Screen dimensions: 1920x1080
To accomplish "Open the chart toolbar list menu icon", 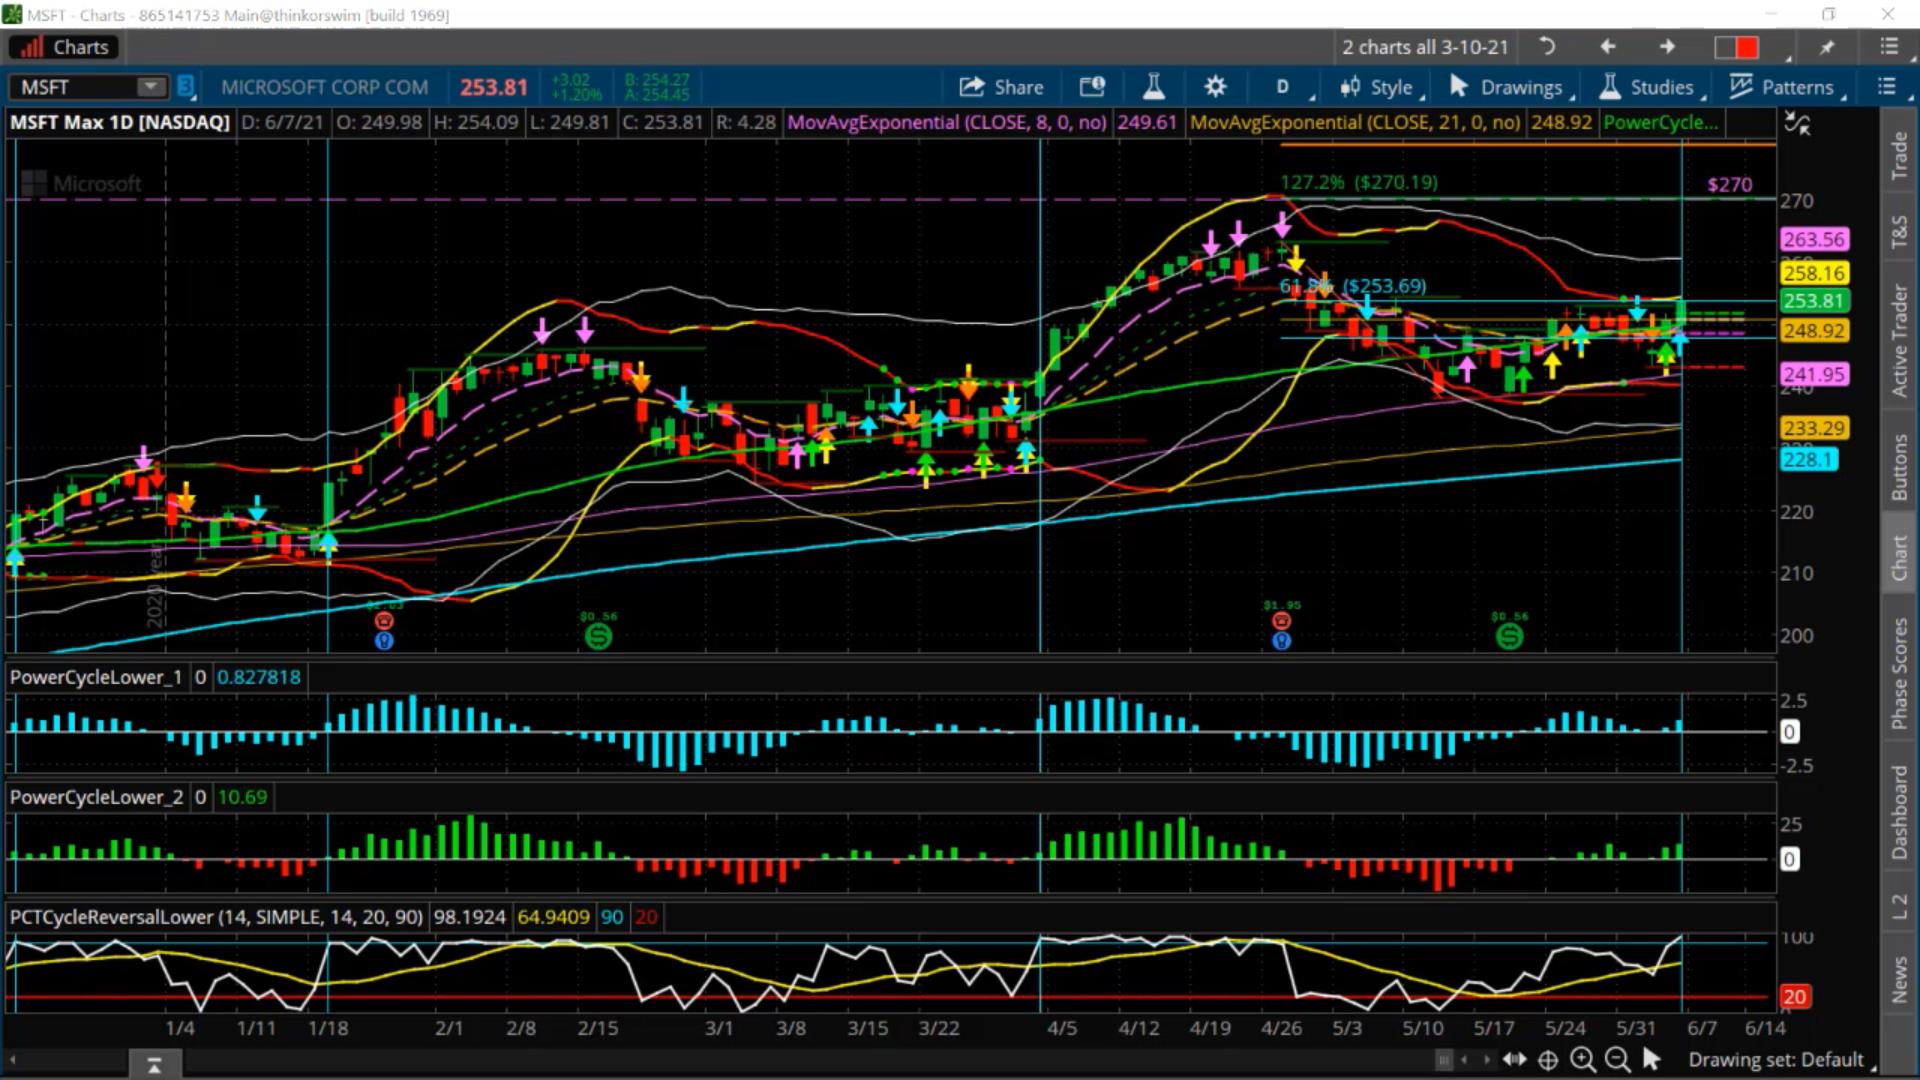I will click(x=1886, y=87).
